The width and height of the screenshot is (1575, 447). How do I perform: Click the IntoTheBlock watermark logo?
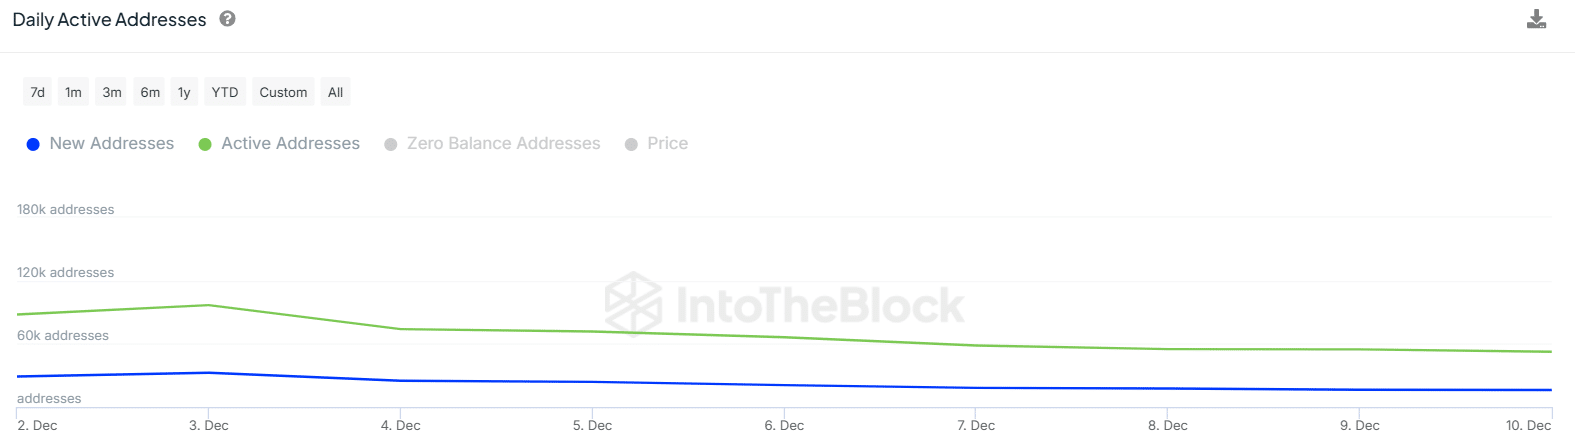coord(785,304)
